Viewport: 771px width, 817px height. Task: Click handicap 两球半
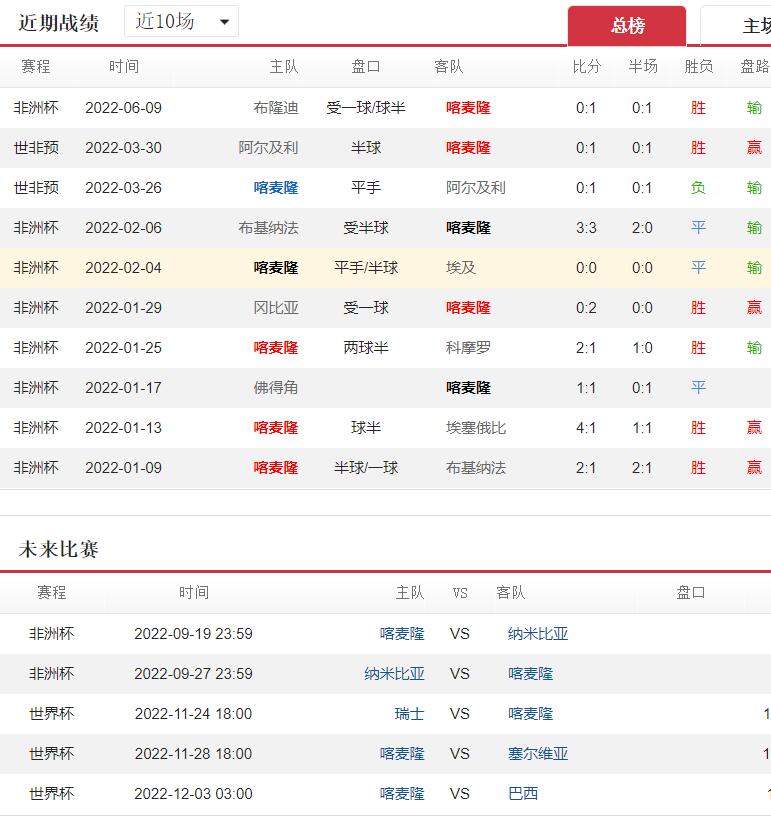click(x=366, y=348)
